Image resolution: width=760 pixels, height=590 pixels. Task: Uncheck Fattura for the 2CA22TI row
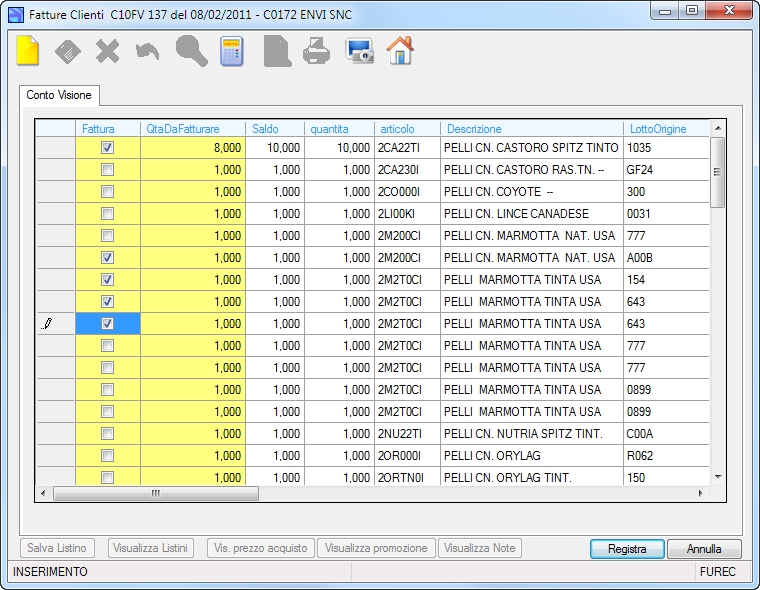tap(108, 147)
